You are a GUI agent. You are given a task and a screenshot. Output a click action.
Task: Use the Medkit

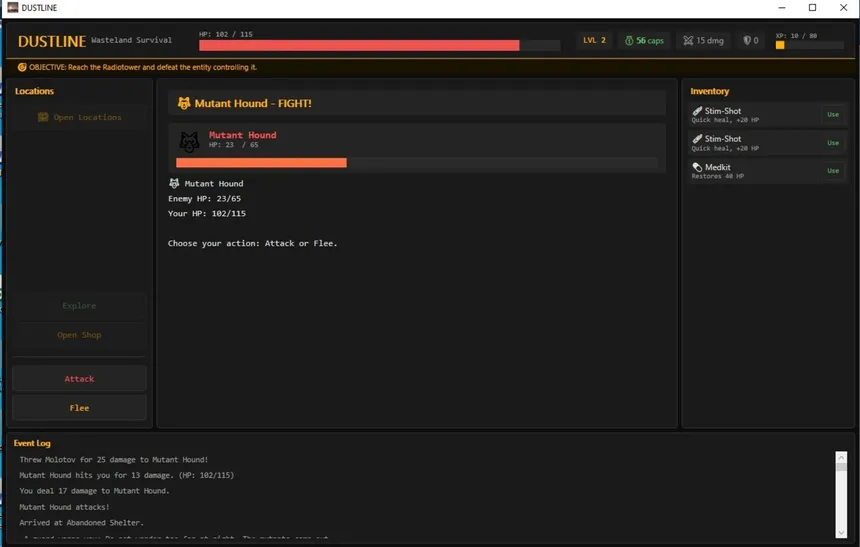point(832,171)
